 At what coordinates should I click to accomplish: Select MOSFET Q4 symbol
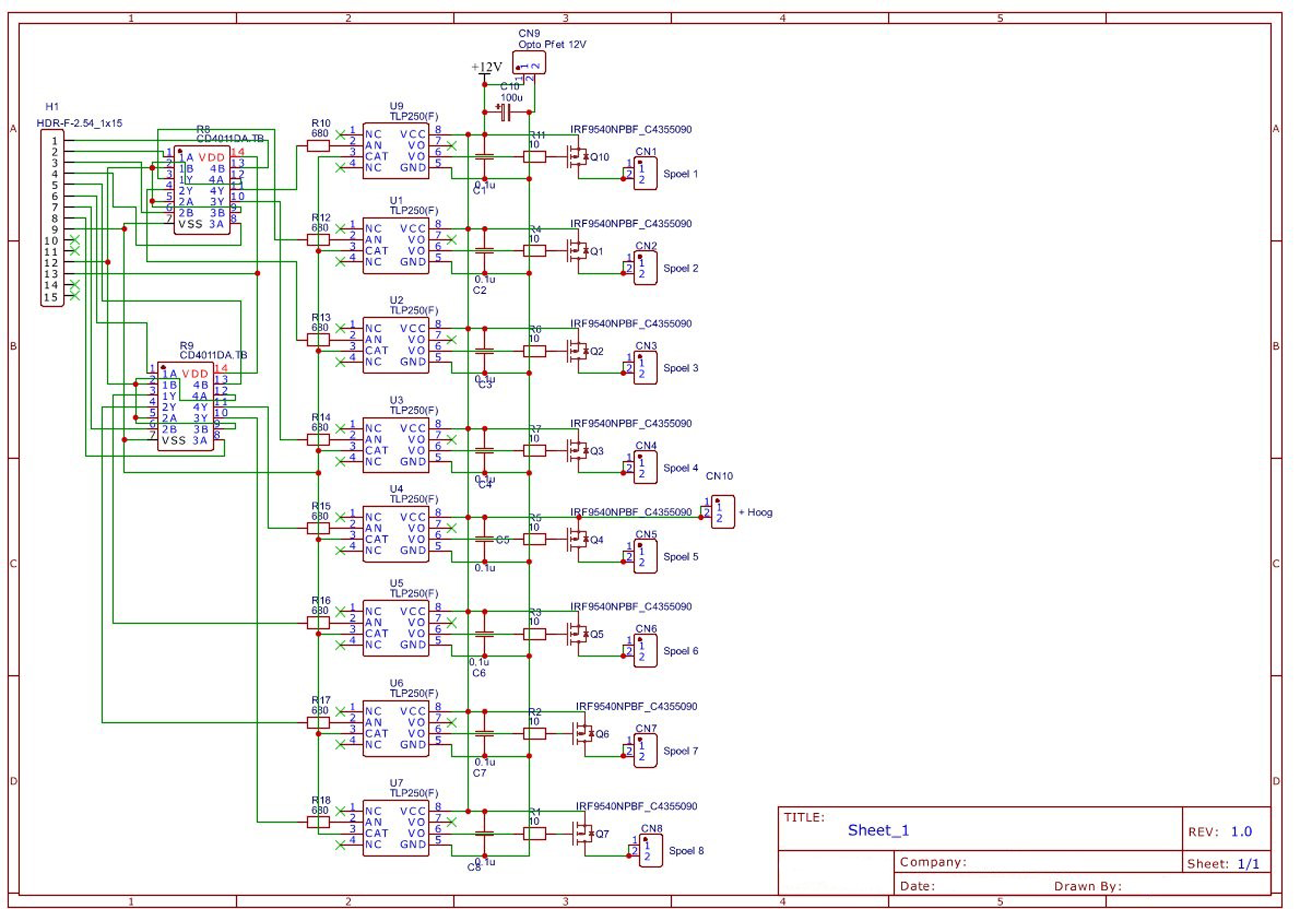[x=578, y=540]
